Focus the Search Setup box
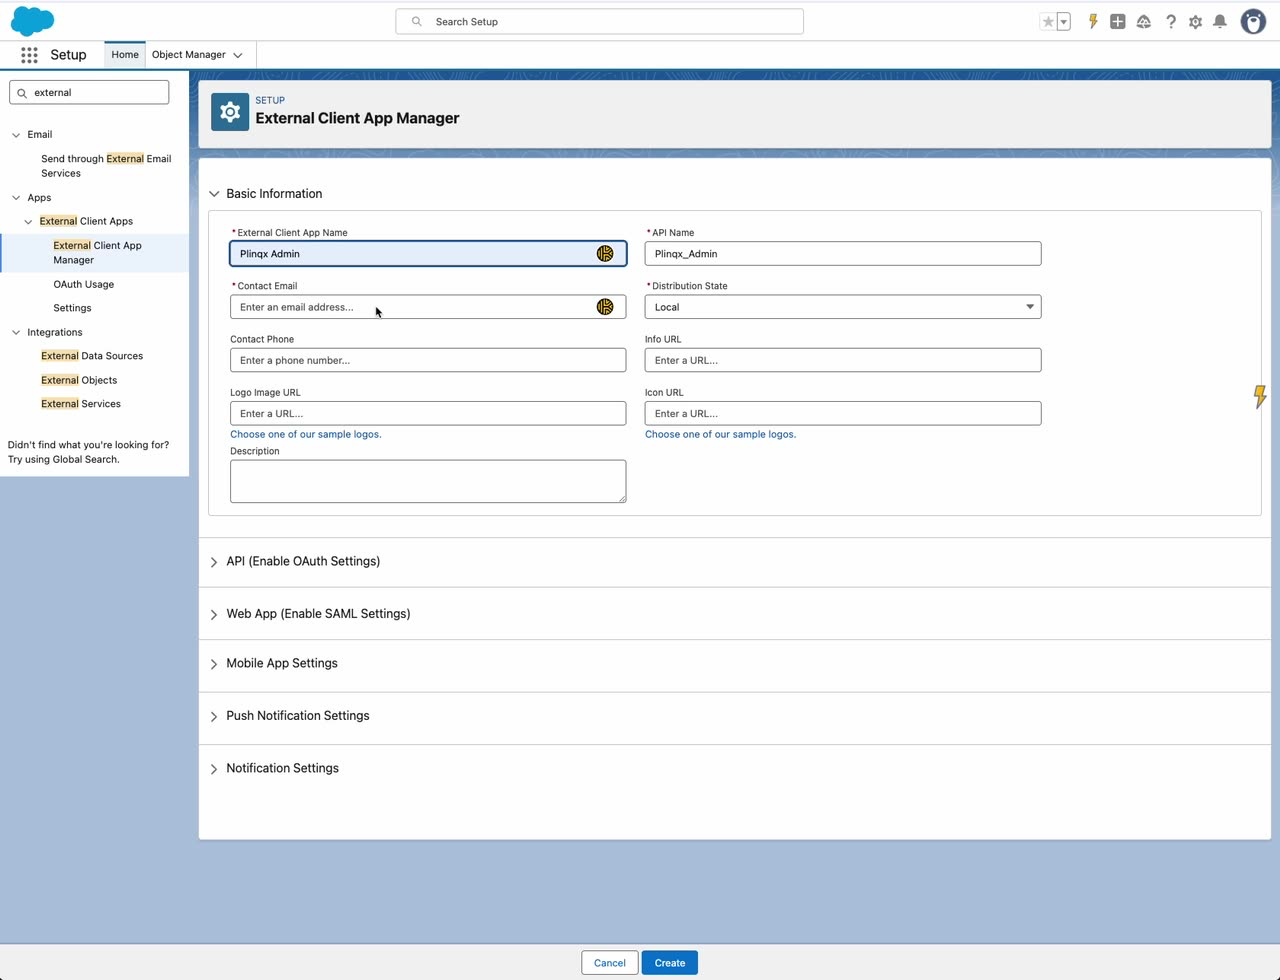The image size is (1280, 980). click(600, 21)
